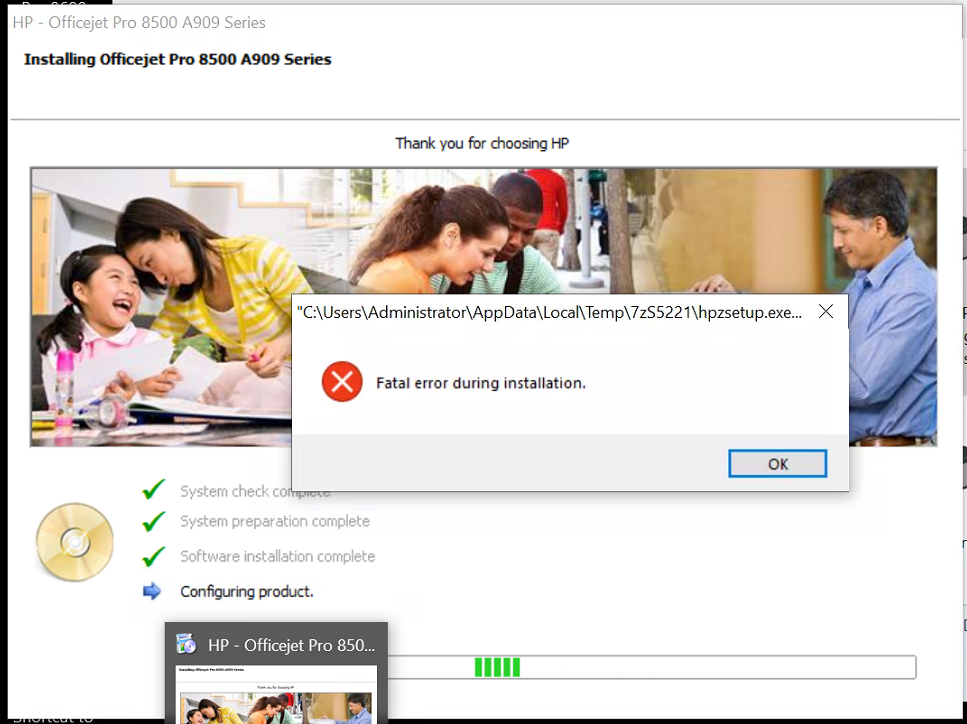The width and height of the screenshot is (967, 724).
Task: Close the hpzsetup.exe error dialog
Action: coord(826,312)
